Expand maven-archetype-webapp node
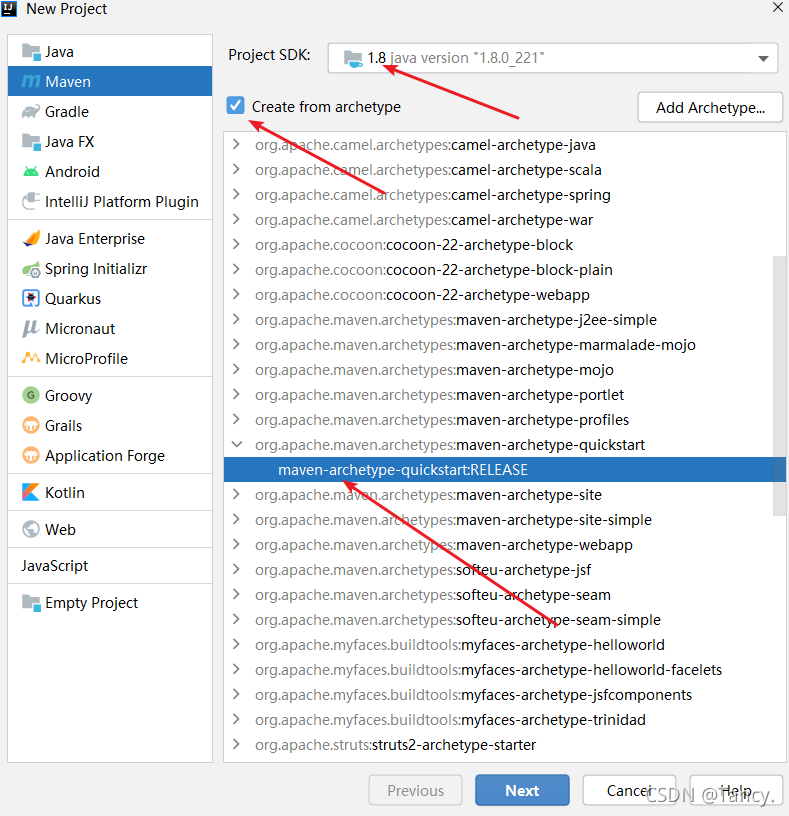Image resolution: width=789 pixels, height=816 pixels. point(236,544)
